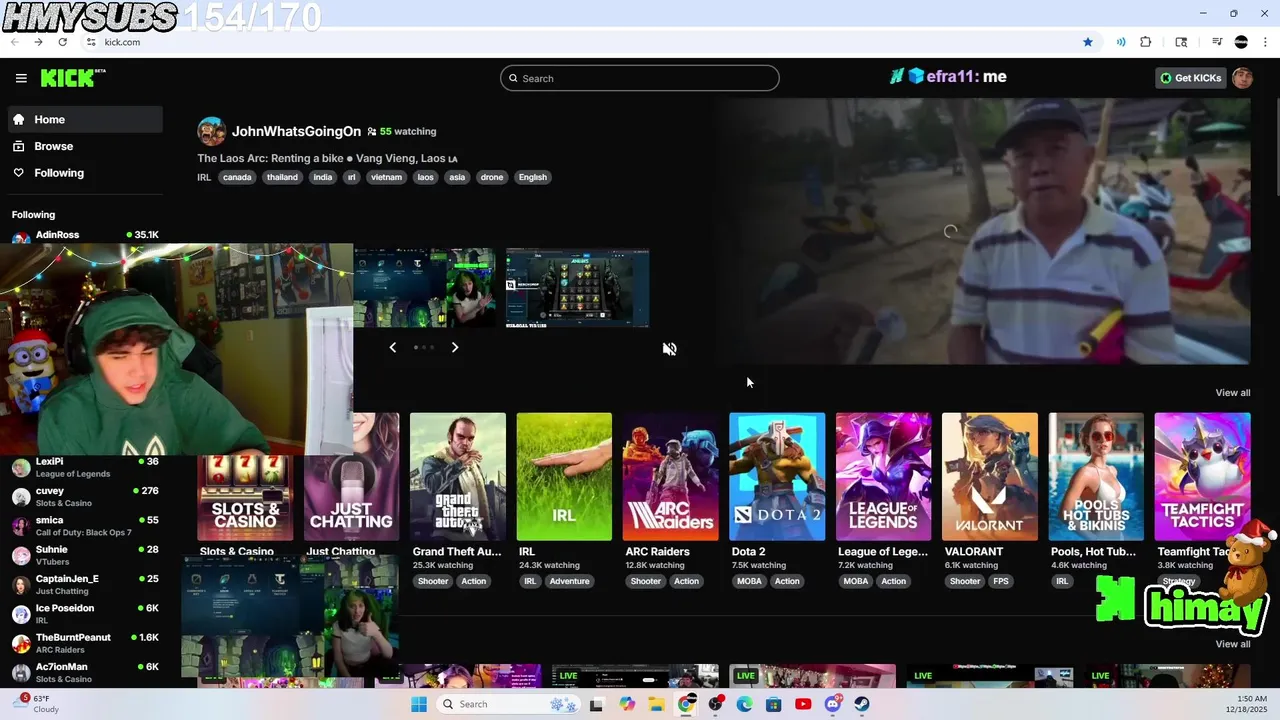Open Ice Poseidon in Following list
Screen dimensions: 1280x720
(x=86, y=614)
